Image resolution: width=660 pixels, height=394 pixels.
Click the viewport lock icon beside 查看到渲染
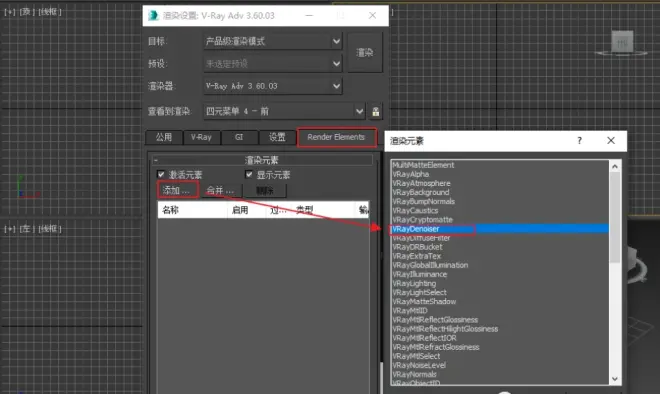[x=375, y=112]
